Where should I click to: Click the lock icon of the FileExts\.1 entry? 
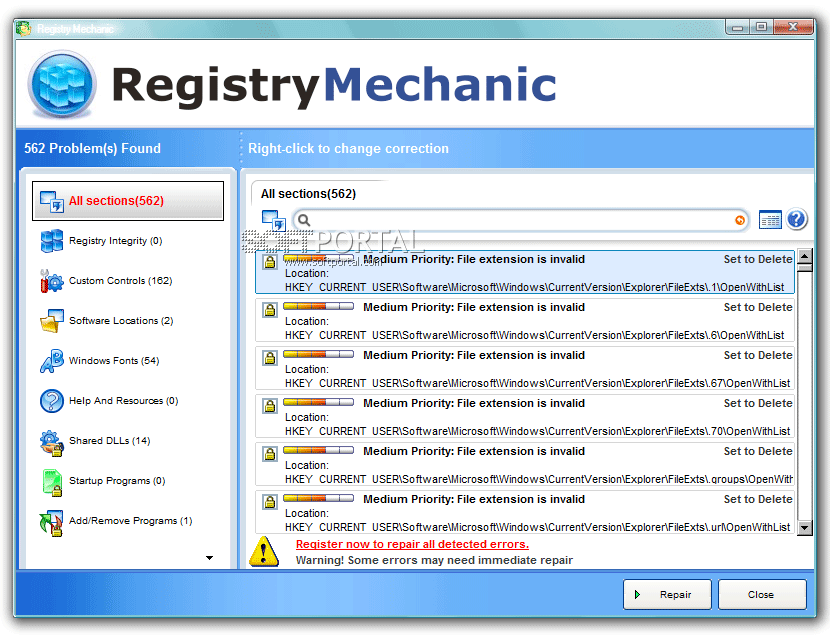pyautogui.click(x=270, y=262)
